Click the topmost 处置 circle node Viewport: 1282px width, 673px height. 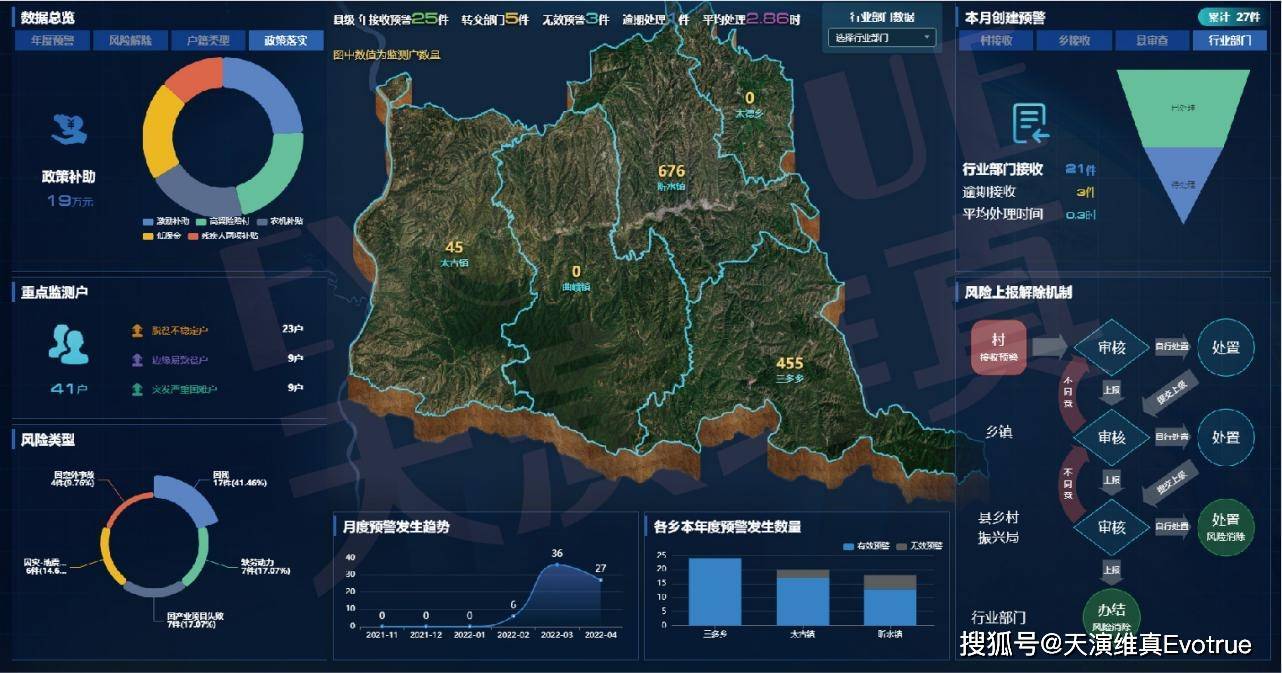[x=1226, y=345]
